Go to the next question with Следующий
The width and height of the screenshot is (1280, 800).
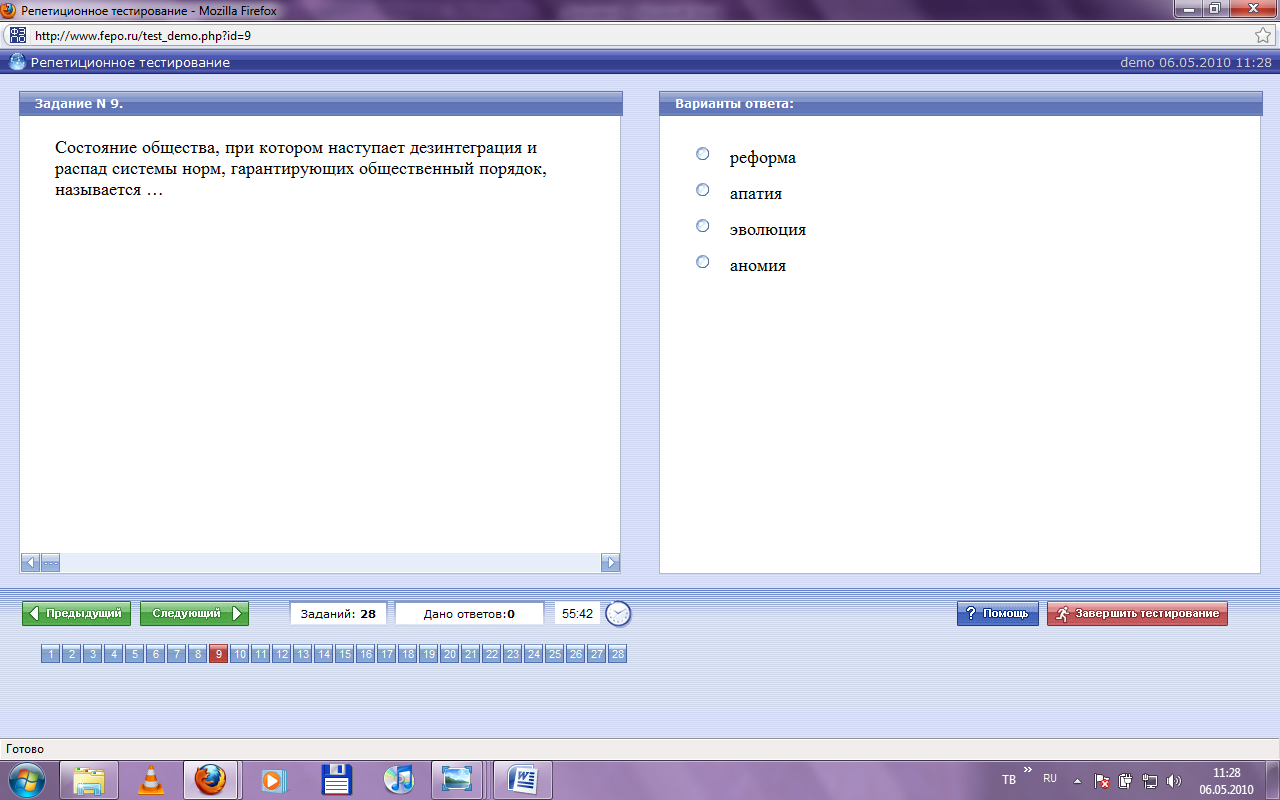(x=195, y=614)
